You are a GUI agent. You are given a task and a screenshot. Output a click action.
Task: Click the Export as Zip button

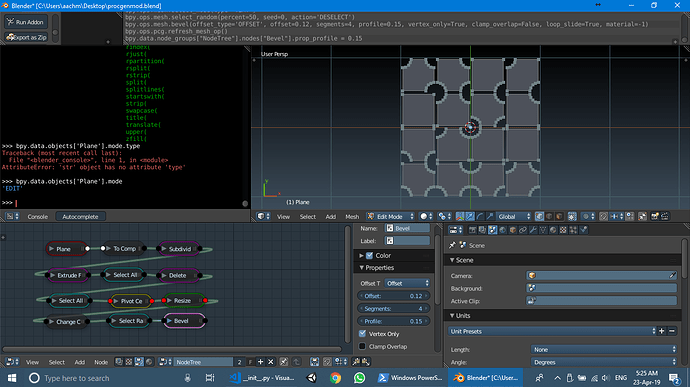[26, 37]
